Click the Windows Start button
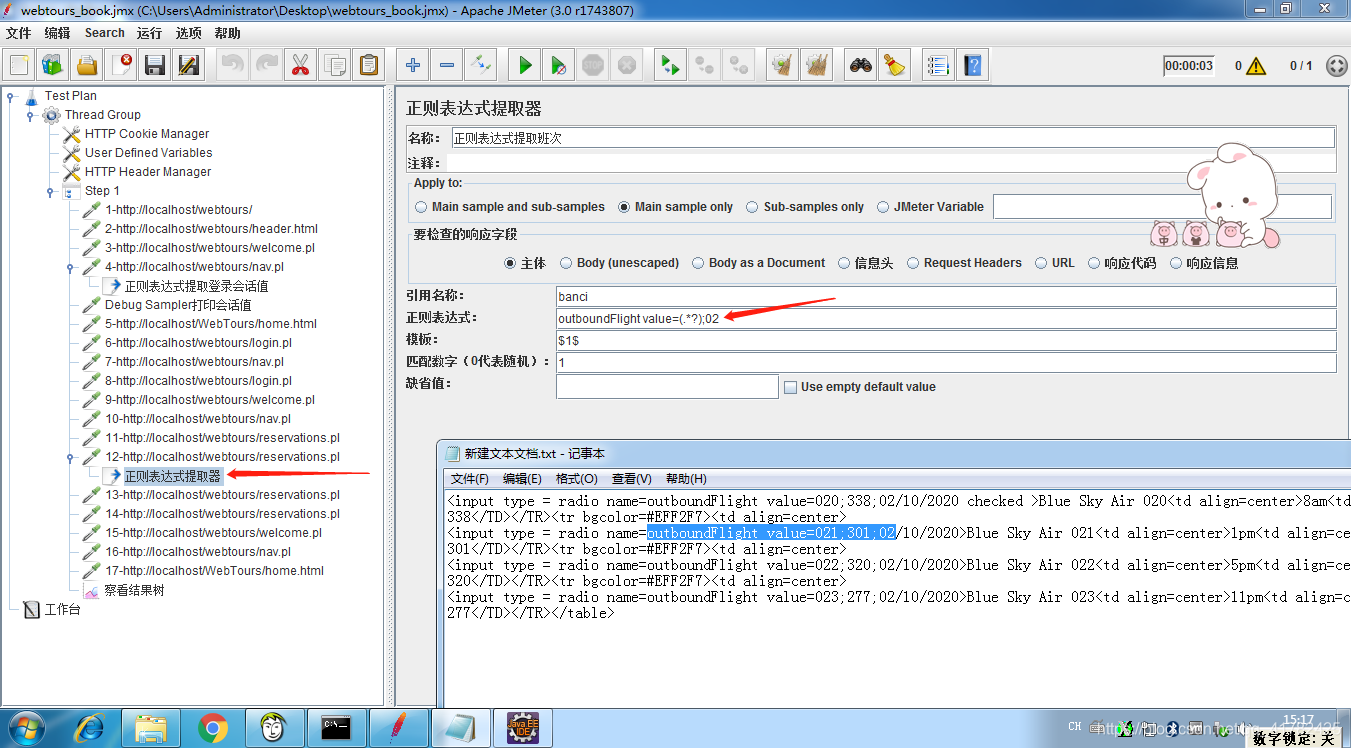Image resolution: width=1351 pixels, height=748 pixels. pyautogui.click(x=27, y=729)
